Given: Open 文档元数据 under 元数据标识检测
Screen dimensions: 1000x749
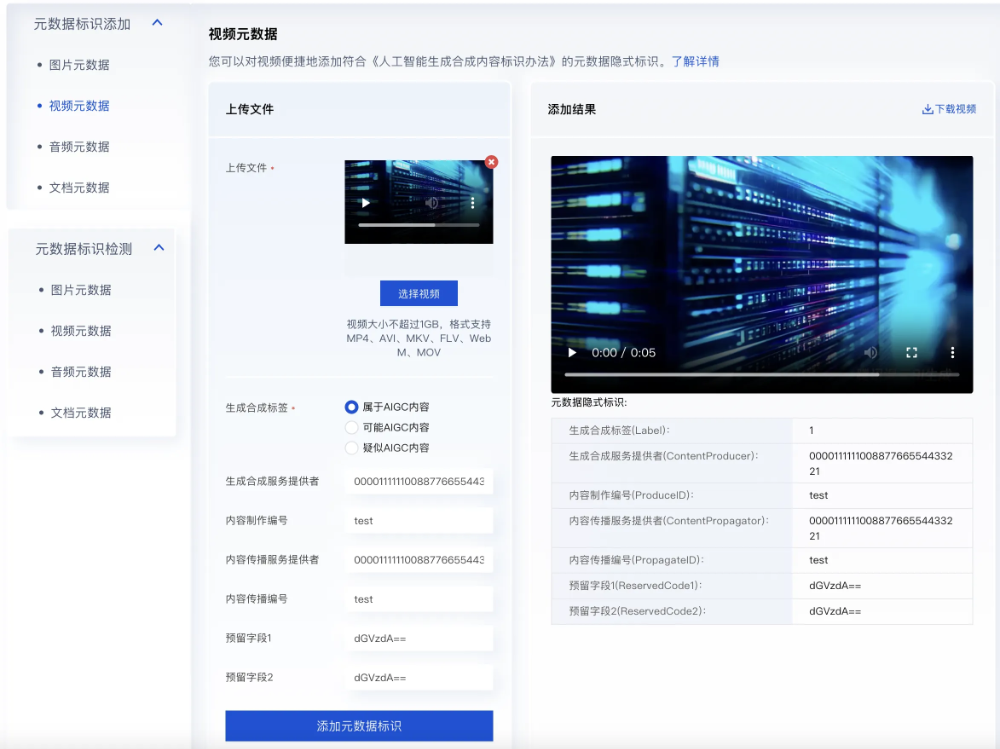Looking at the screenshot, I should coord(81,413).
